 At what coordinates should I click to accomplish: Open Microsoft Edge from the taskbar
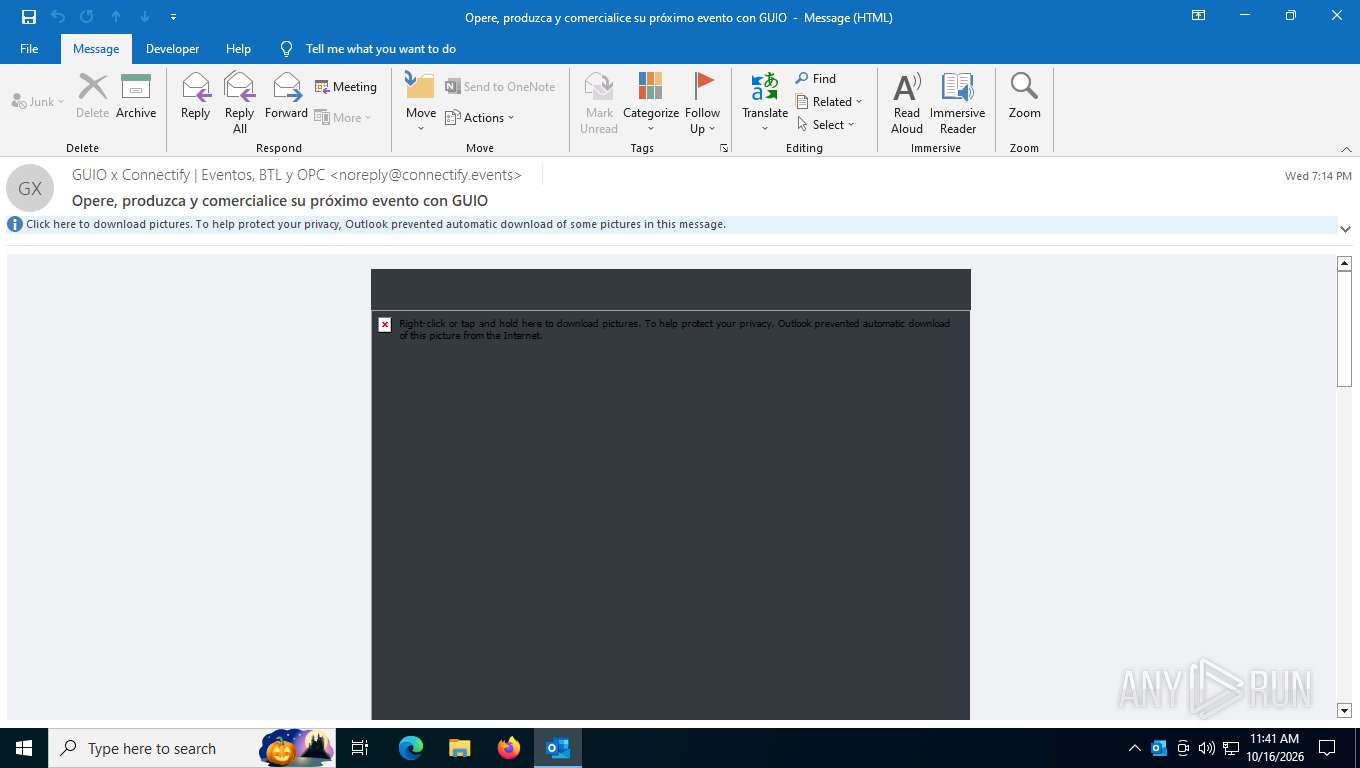411,748
